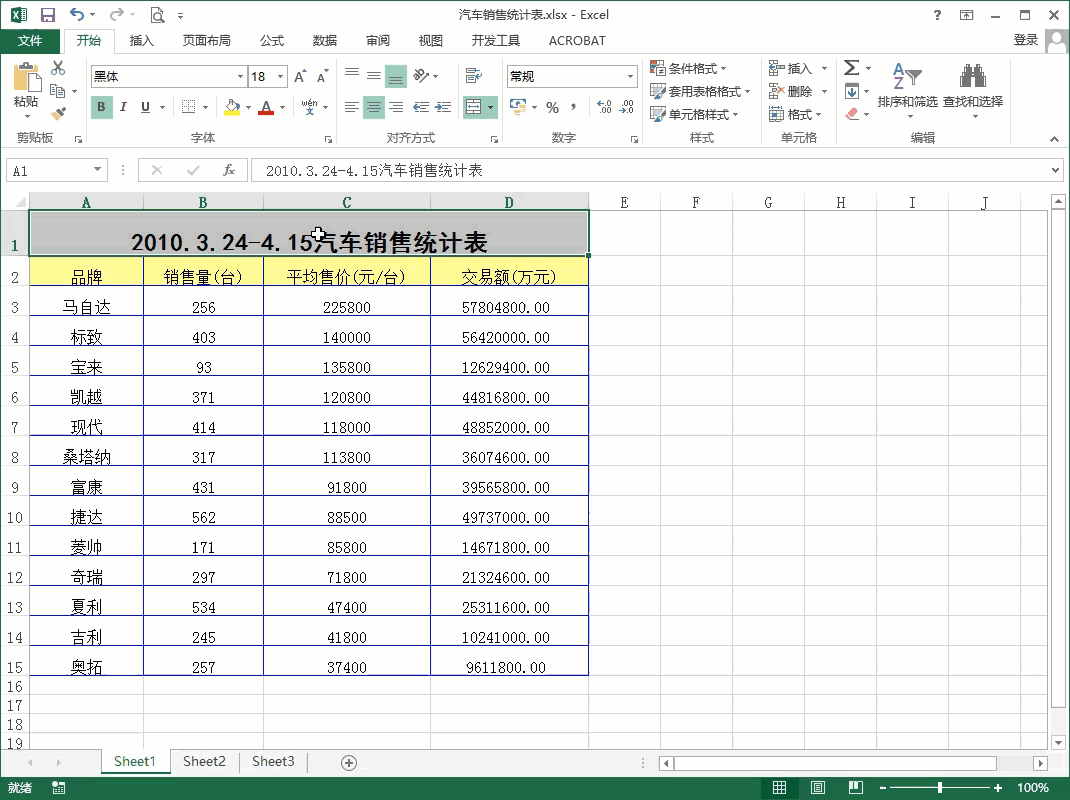Expand the formula bar with the chevron
1070x800 pixels.
pyautogui.click(x=1056, y=170)
